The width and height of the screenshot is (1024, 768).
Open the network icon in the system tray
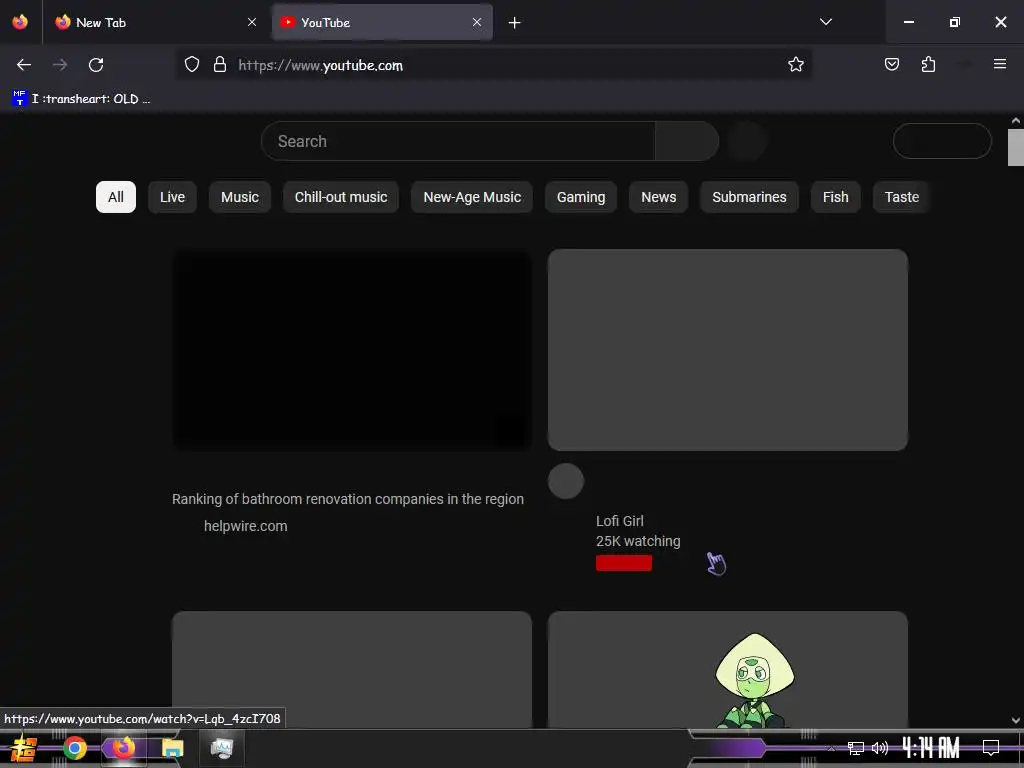pyautogui.click(x=856, y=748)
